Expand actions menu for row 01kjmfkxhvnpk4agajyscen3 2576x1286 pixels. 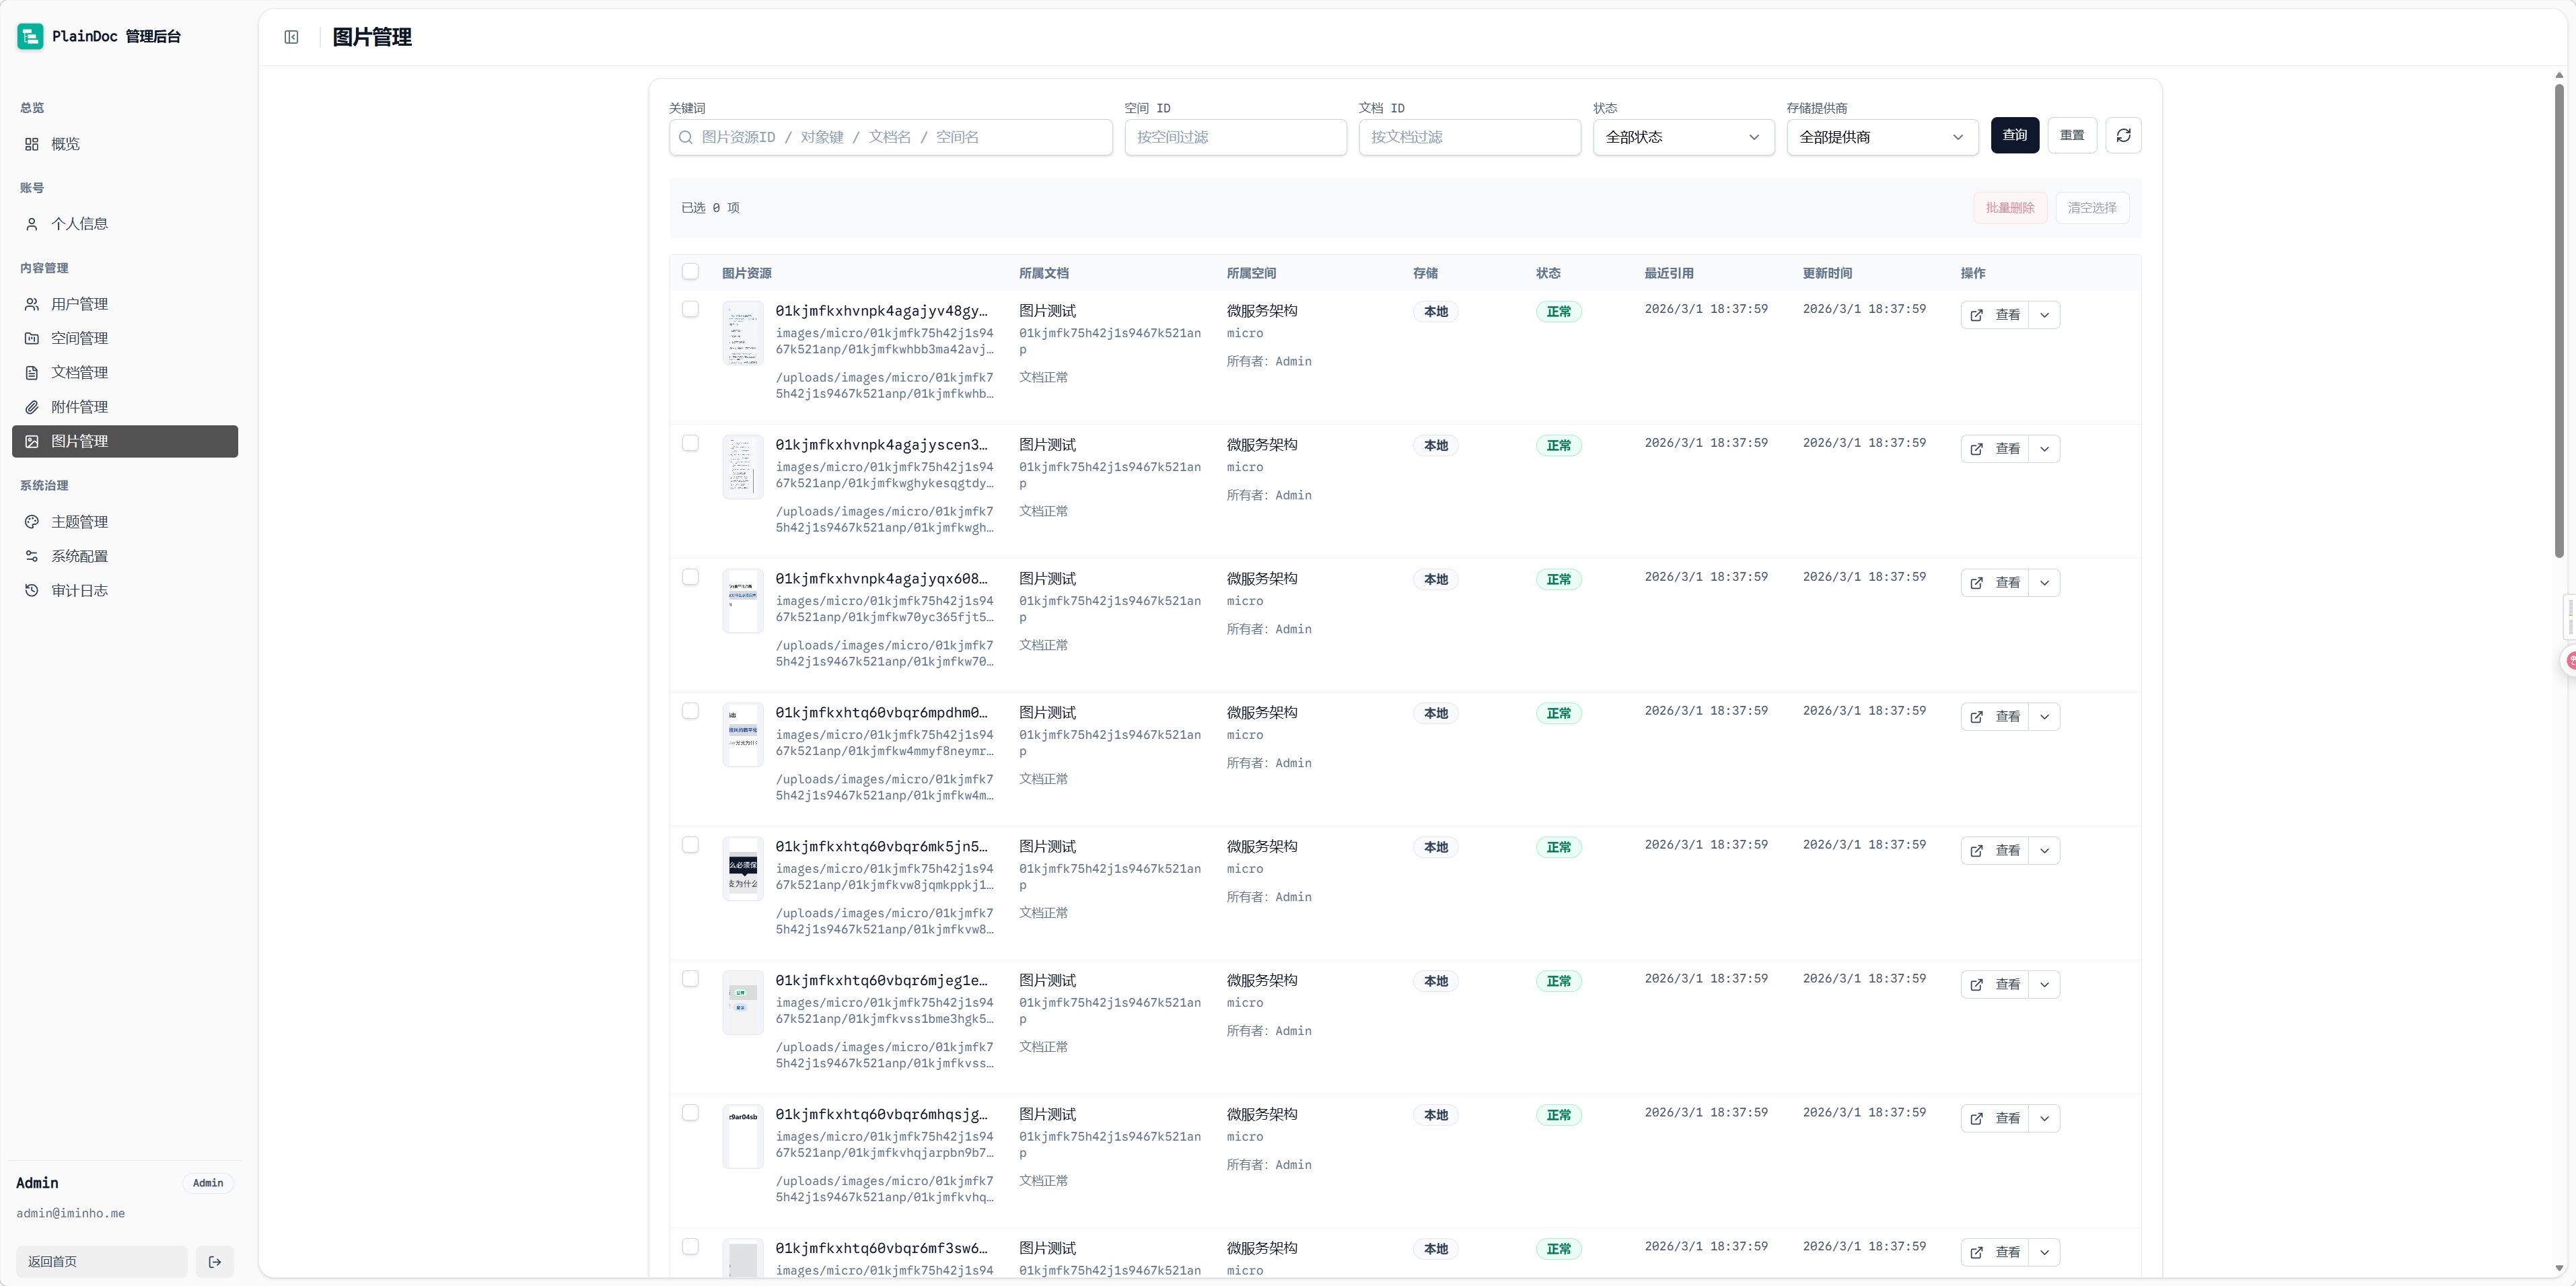(x=2044, y=449)
